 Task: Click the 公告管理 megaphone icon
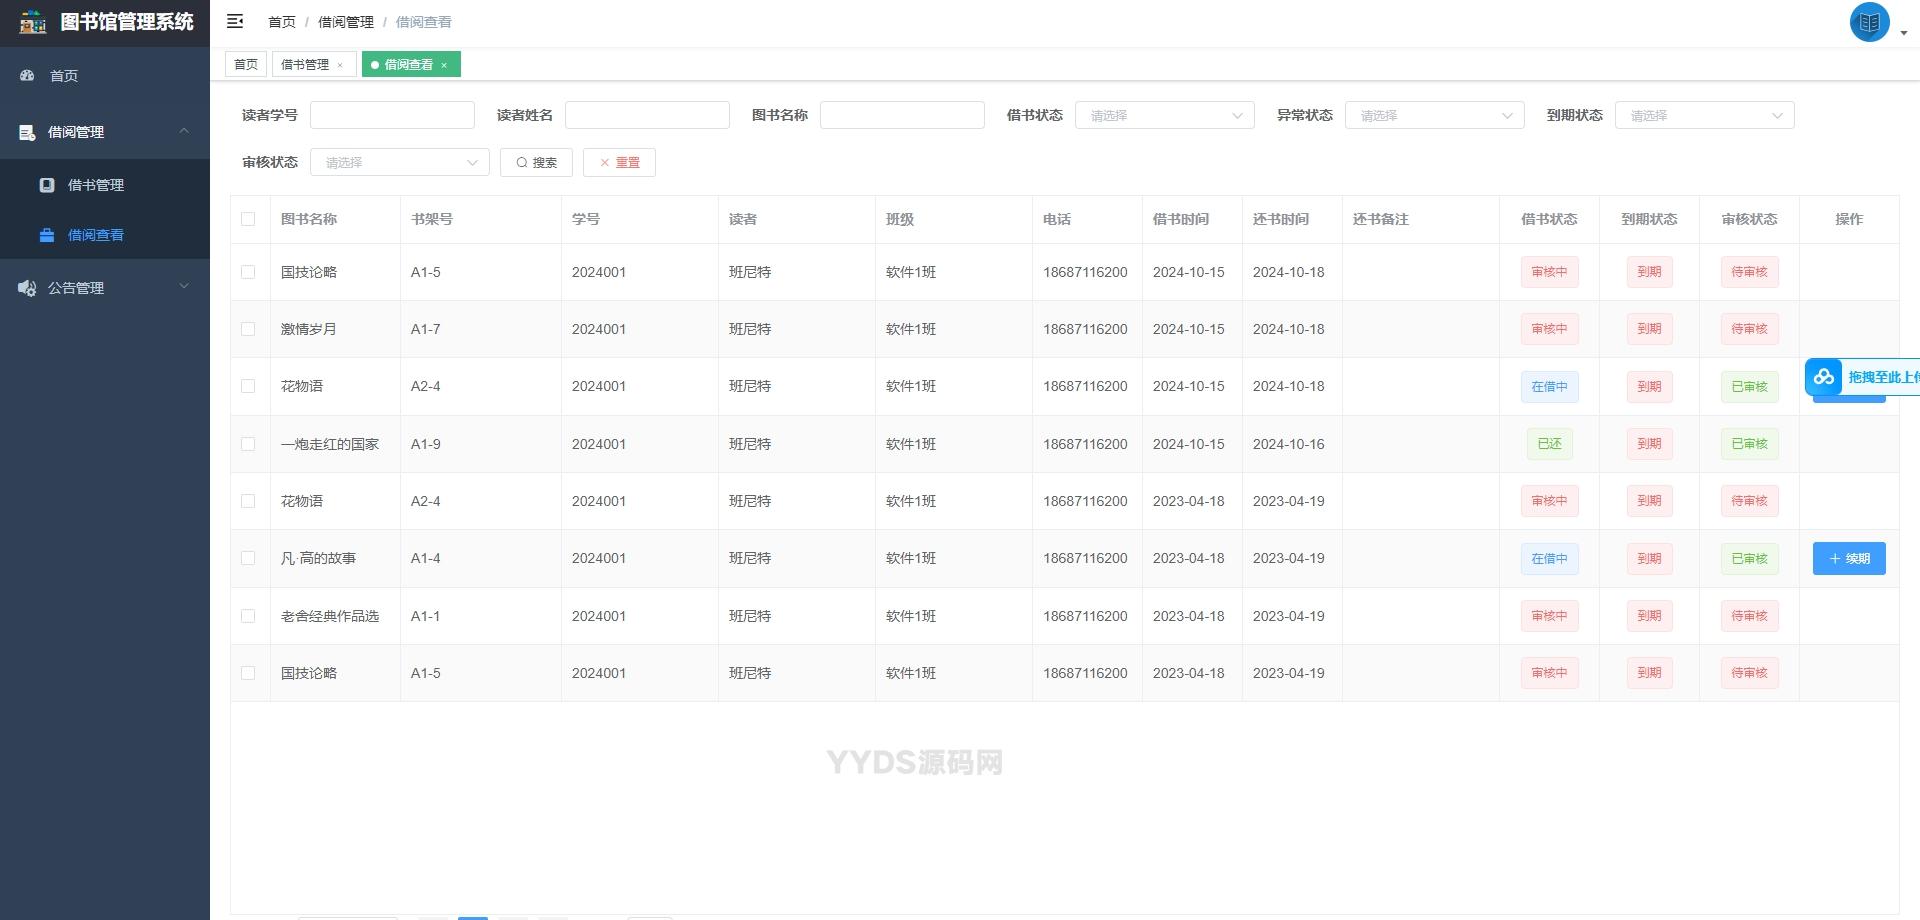[27, 288]
